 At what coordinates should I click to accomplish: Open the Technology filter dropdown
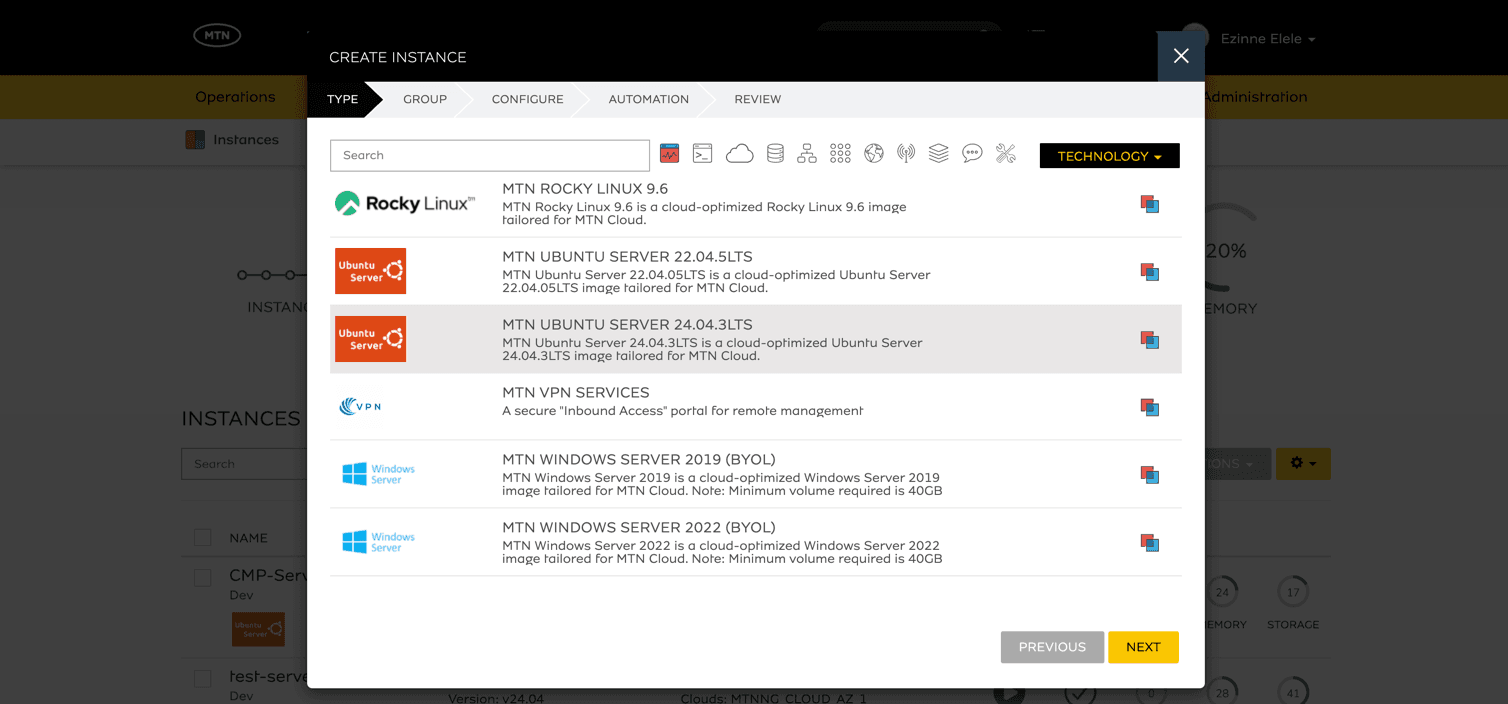click(1109, 156)
